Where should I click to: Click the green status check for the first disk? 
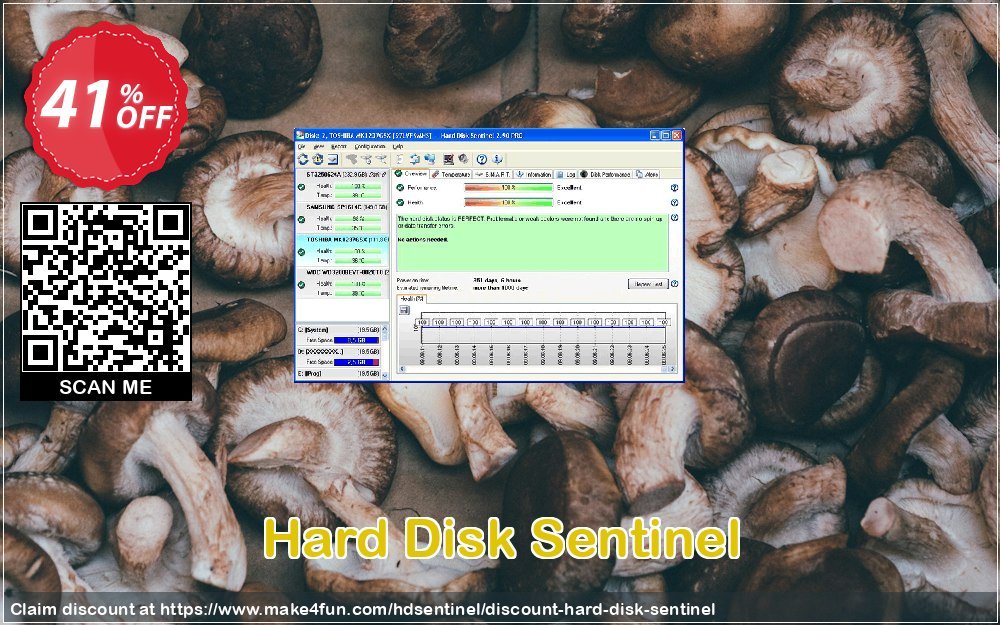click(x=301, y=187)
